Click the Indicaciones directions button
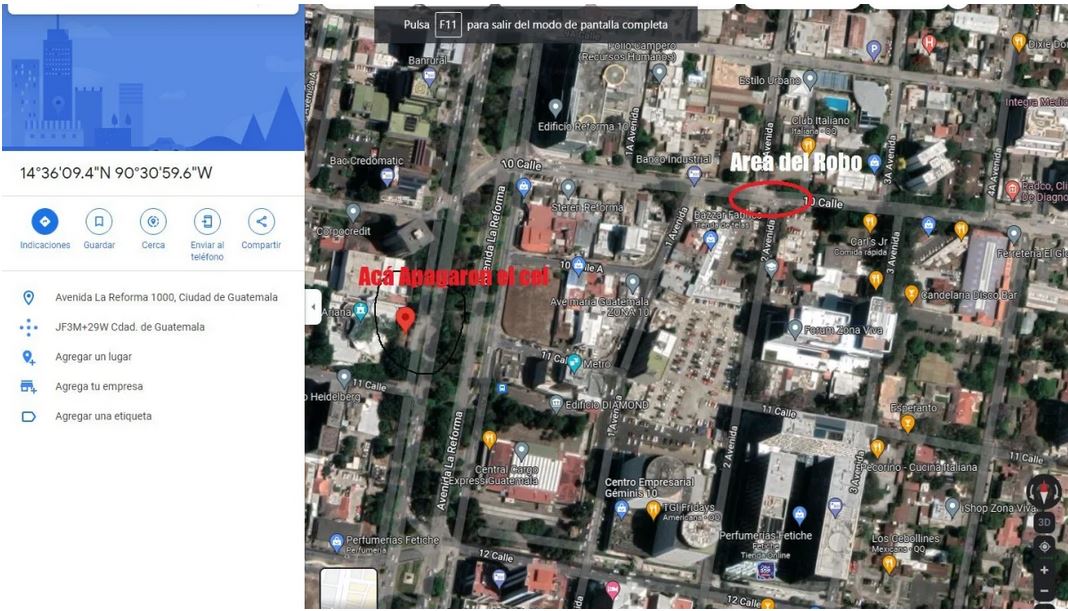The width and height of the screenshot is (1068, 611). point(45,221)
